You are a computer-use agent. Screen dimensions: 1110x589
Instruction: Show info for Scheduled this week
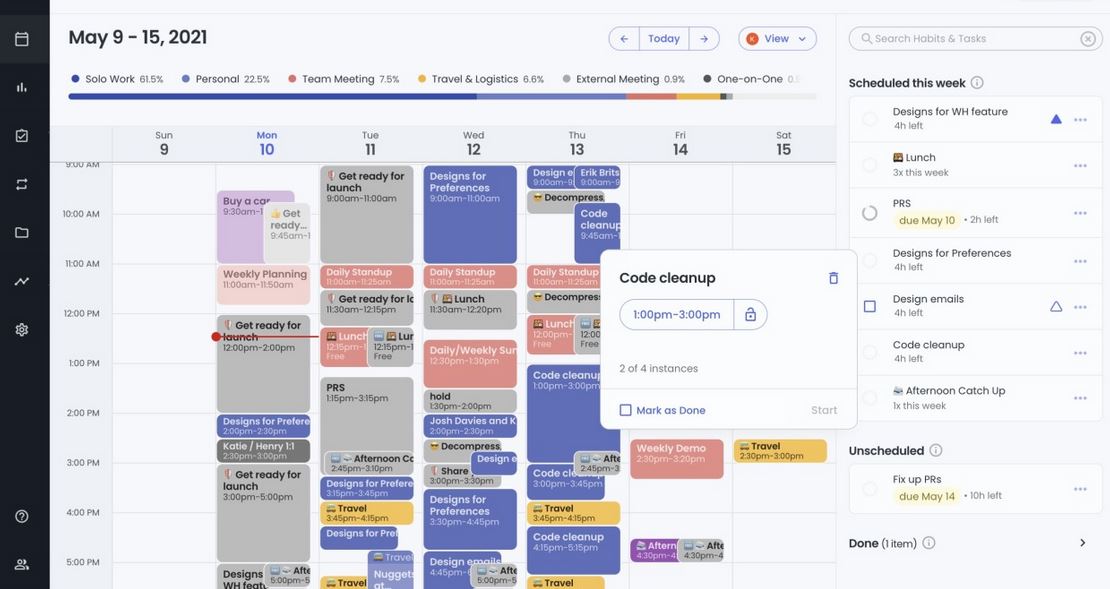tap(977, 83)
